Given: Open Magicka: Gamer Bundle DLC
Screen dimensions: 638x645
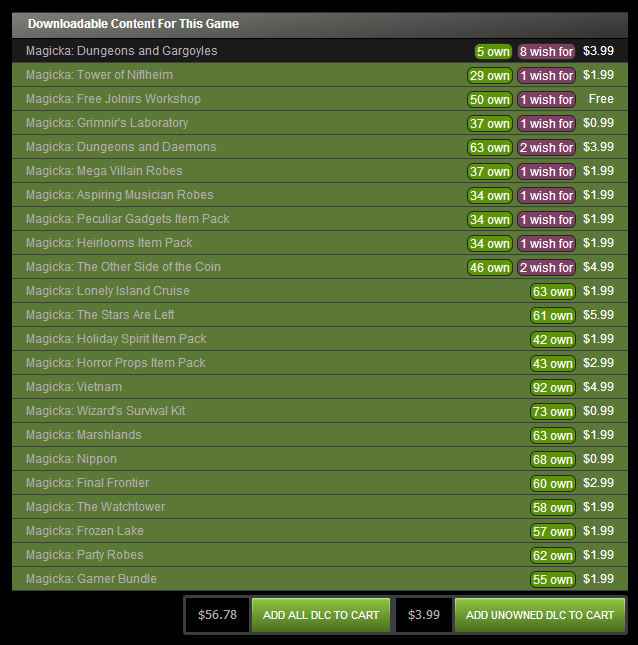Looking at the screenshot, I should point(320,579).
